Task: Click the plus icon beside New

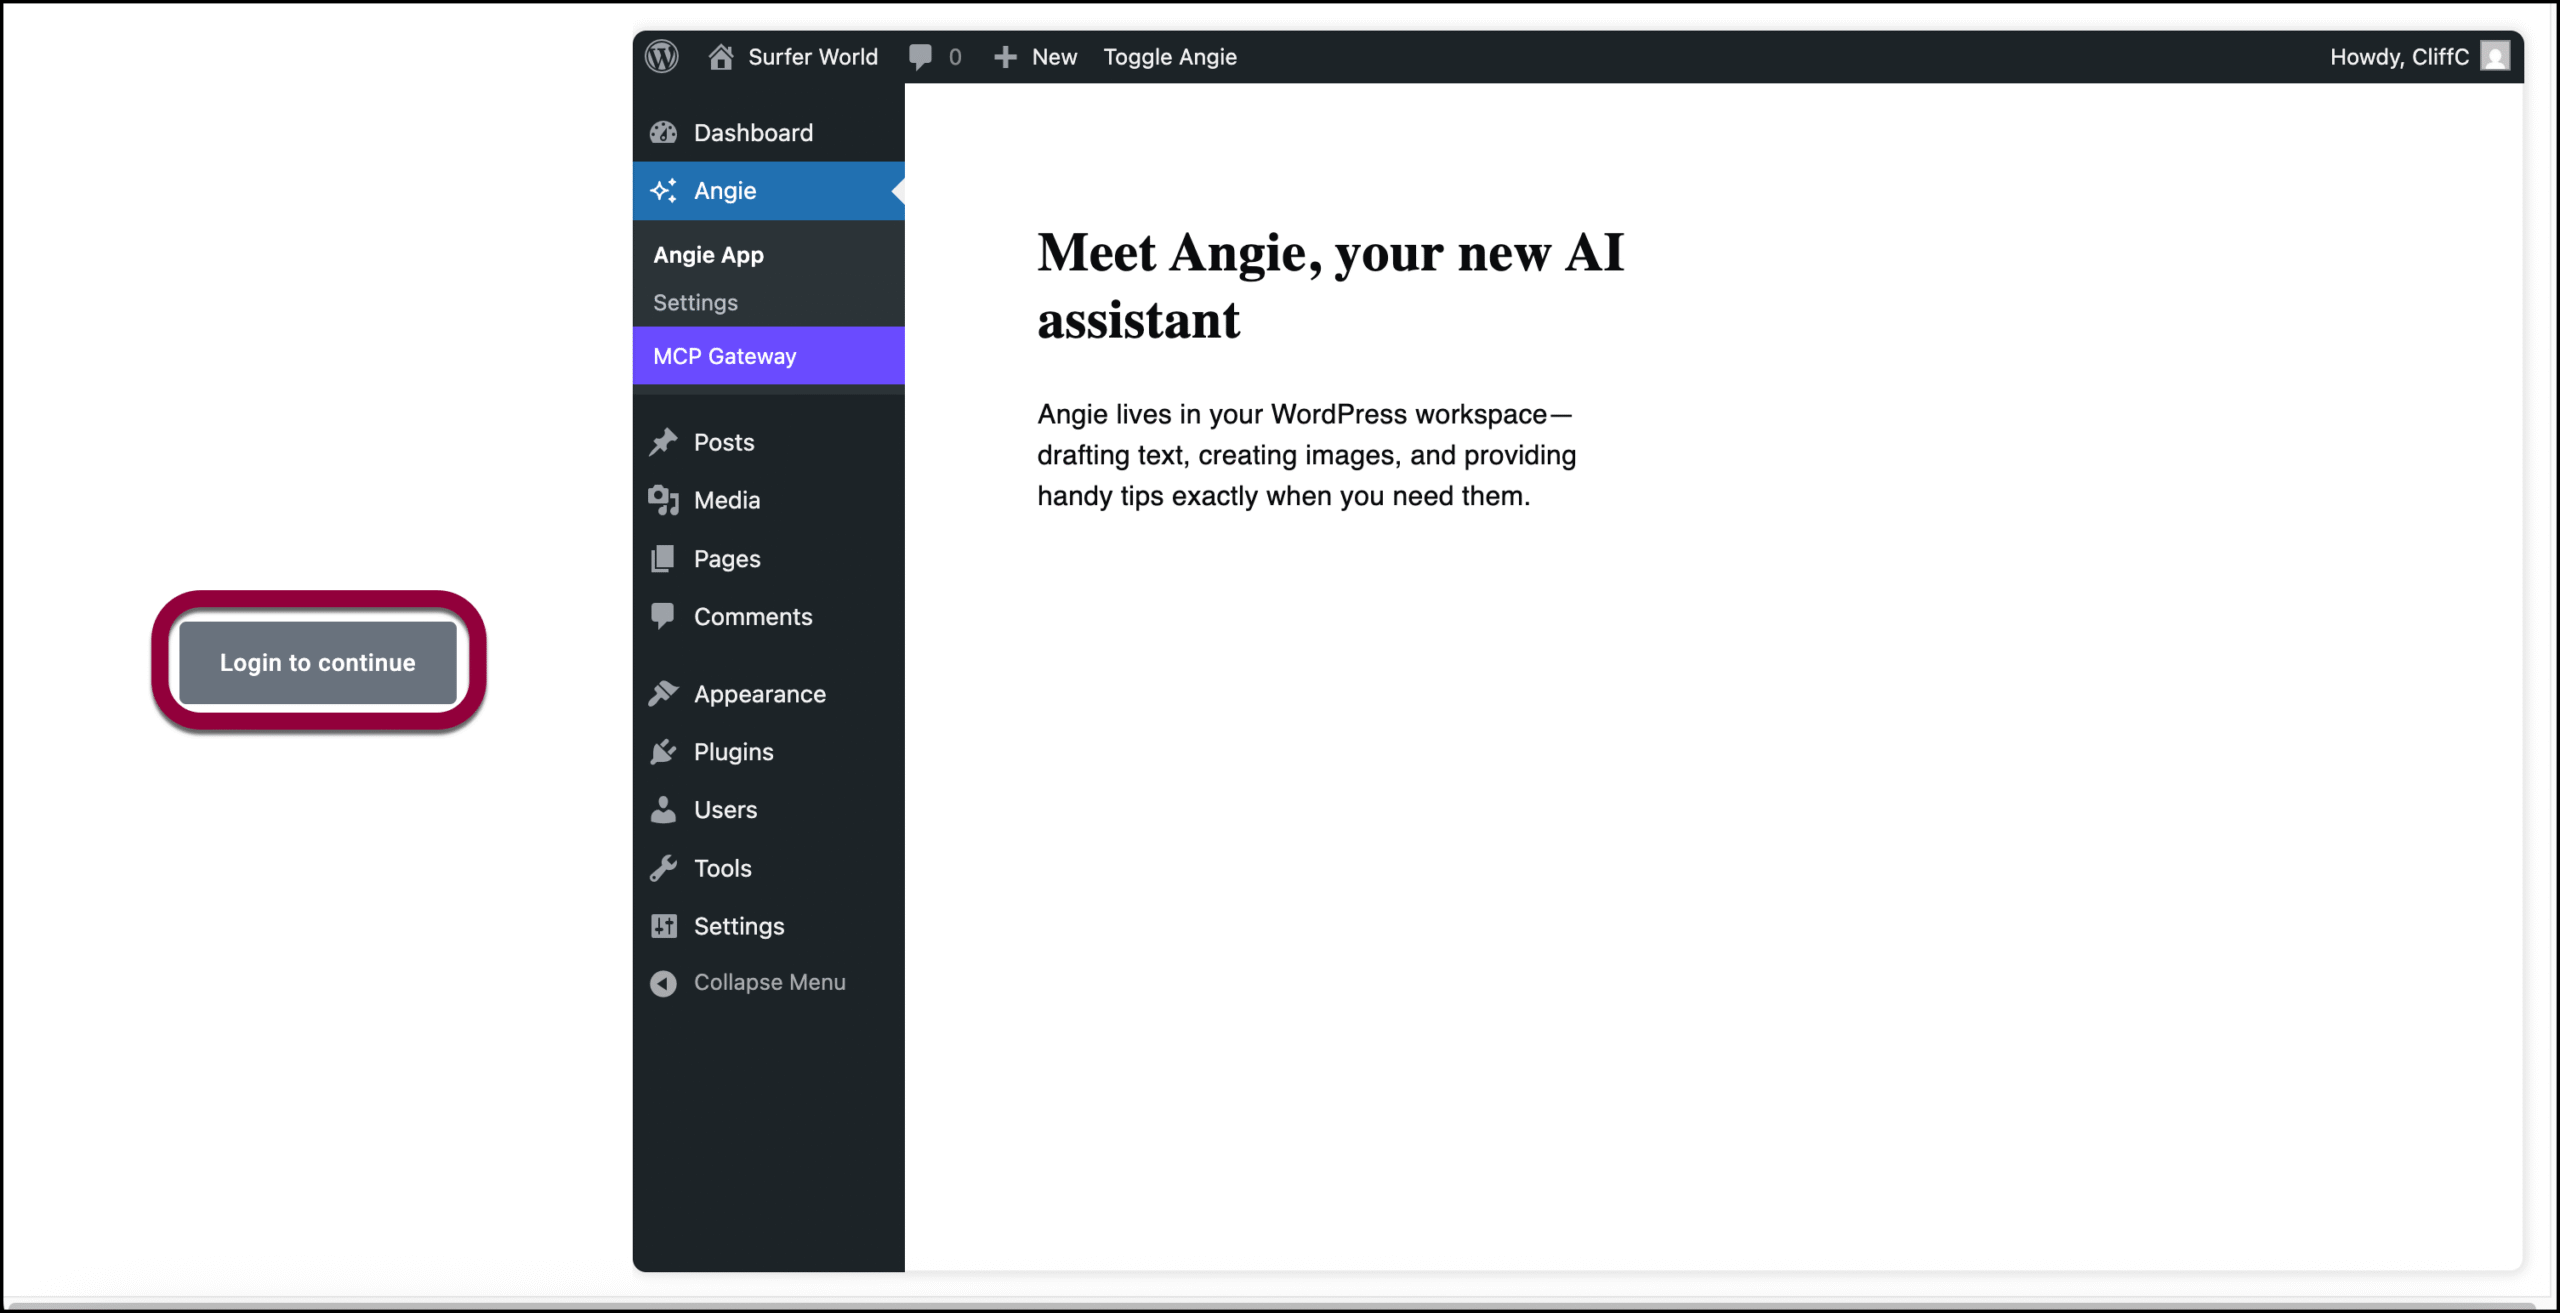Action: click(x=1005, y=57)
